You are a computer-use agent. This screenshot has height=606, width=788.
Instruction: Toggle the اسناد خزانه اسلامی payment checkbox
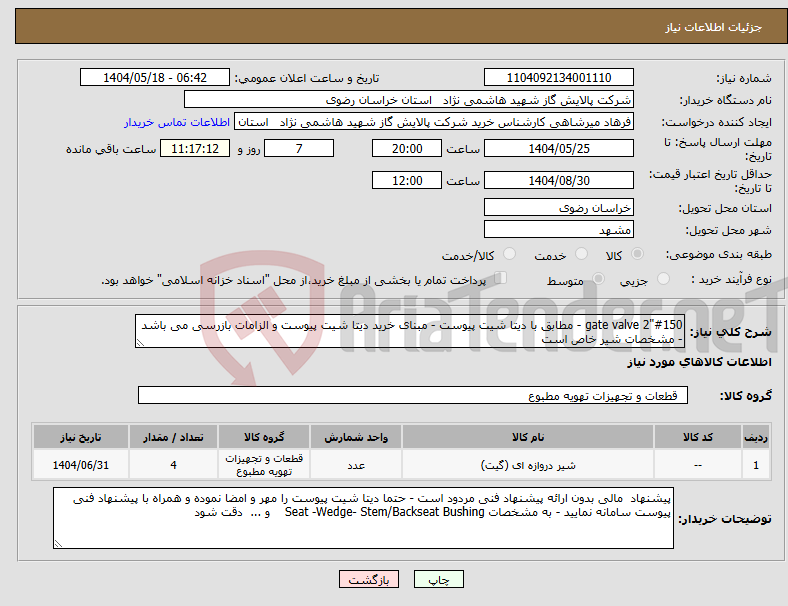tap(501, 277)
